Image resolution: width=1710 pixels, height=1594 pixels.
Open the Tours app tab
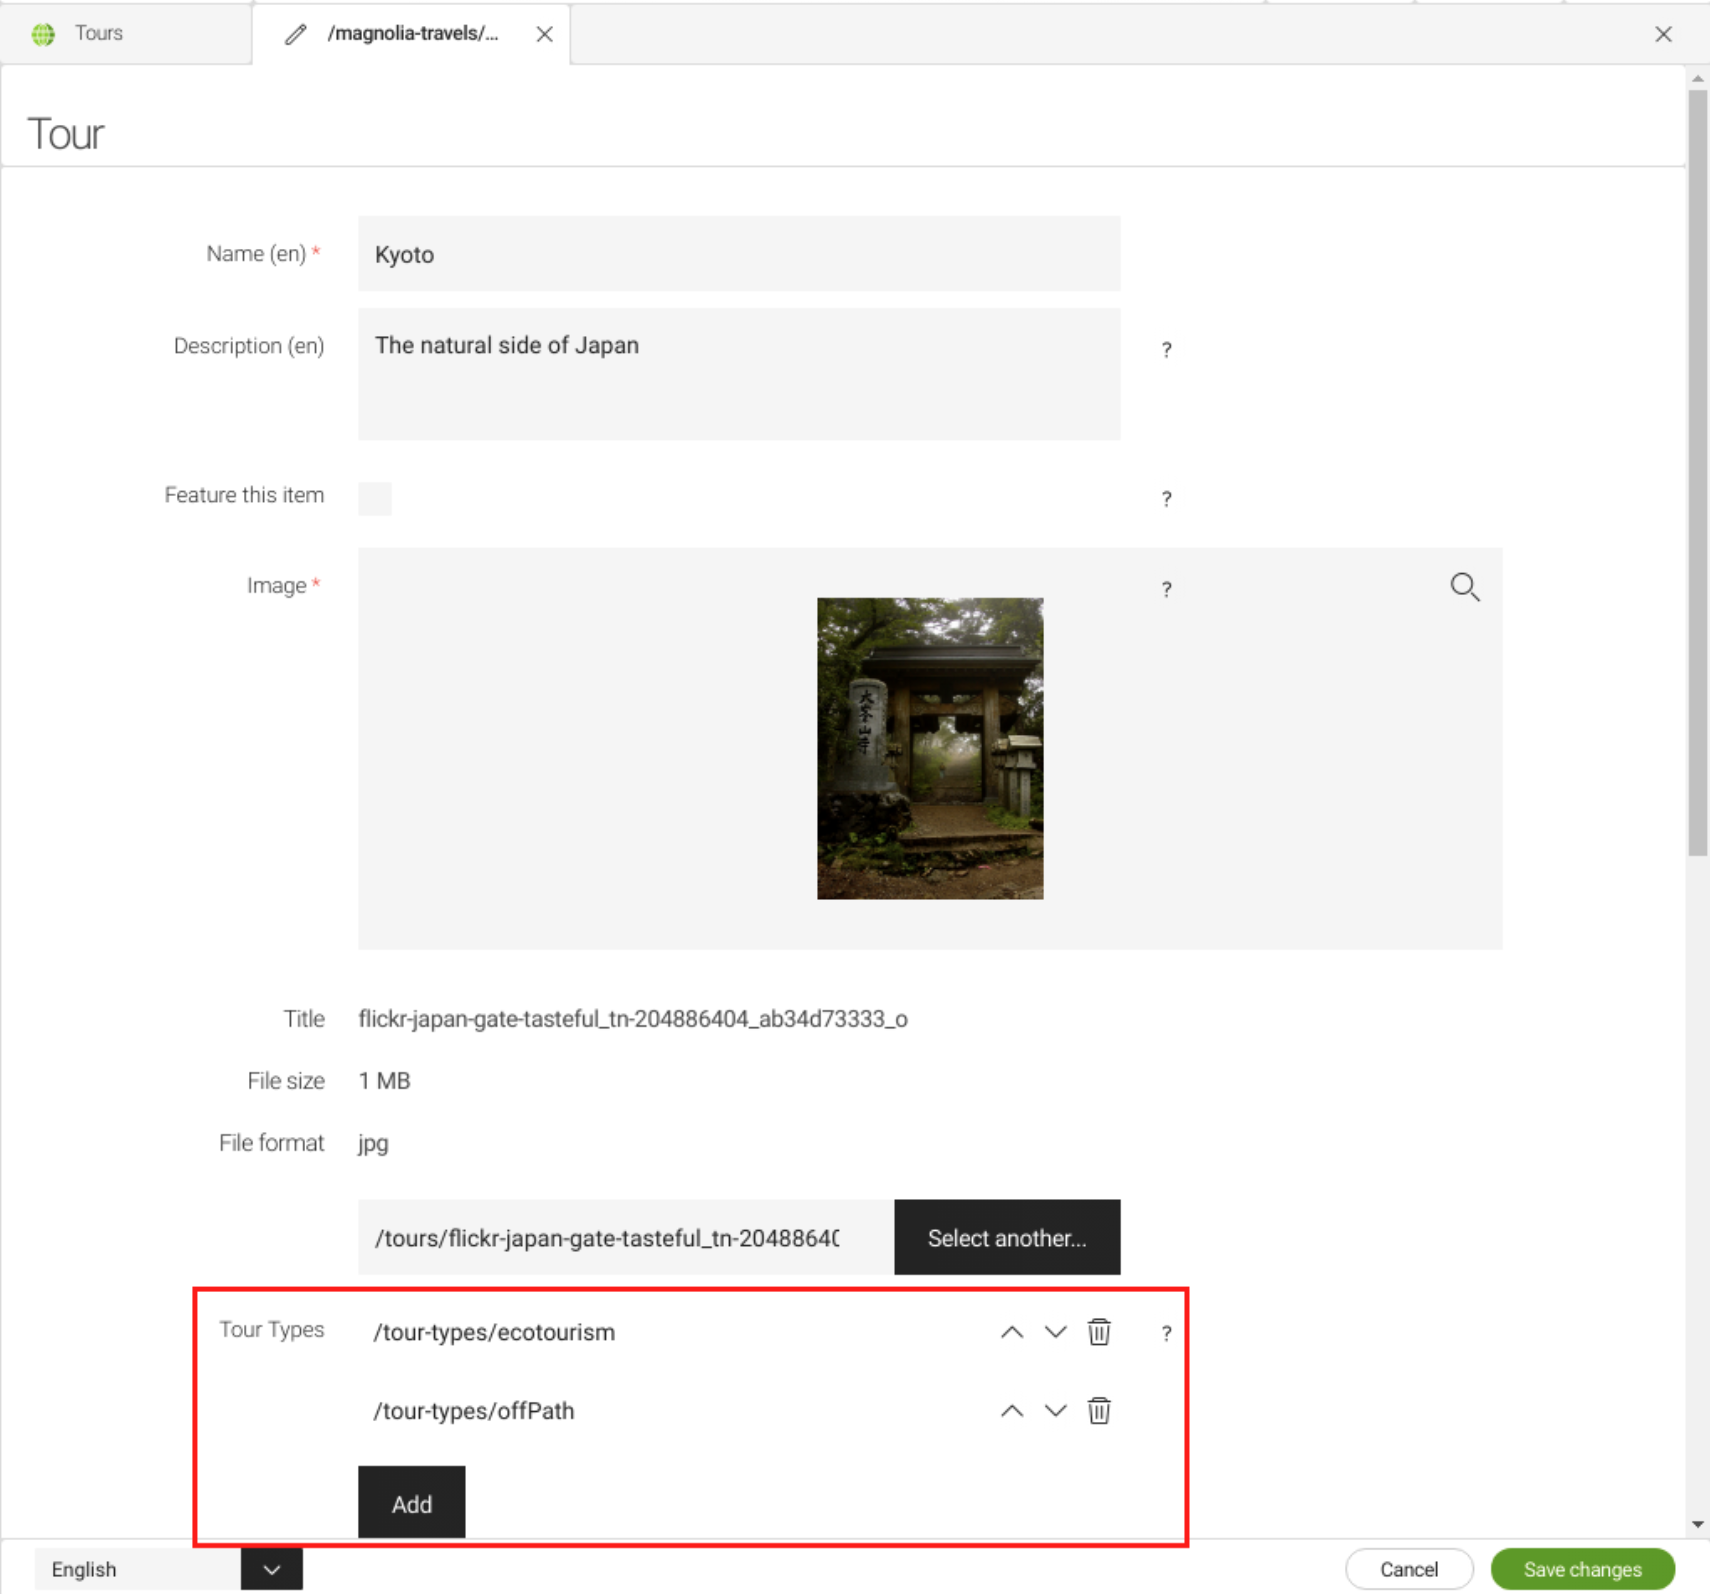[125, 33]
